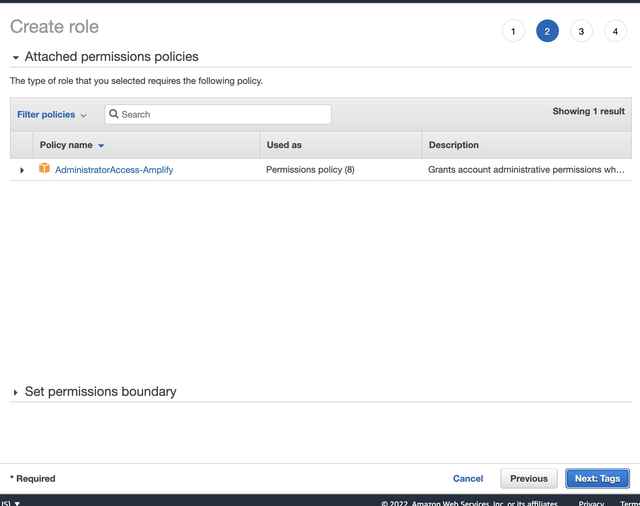Click the Grants account administrative permissions description
Viewport: 640px width, 506px height.
pos(526,170)
